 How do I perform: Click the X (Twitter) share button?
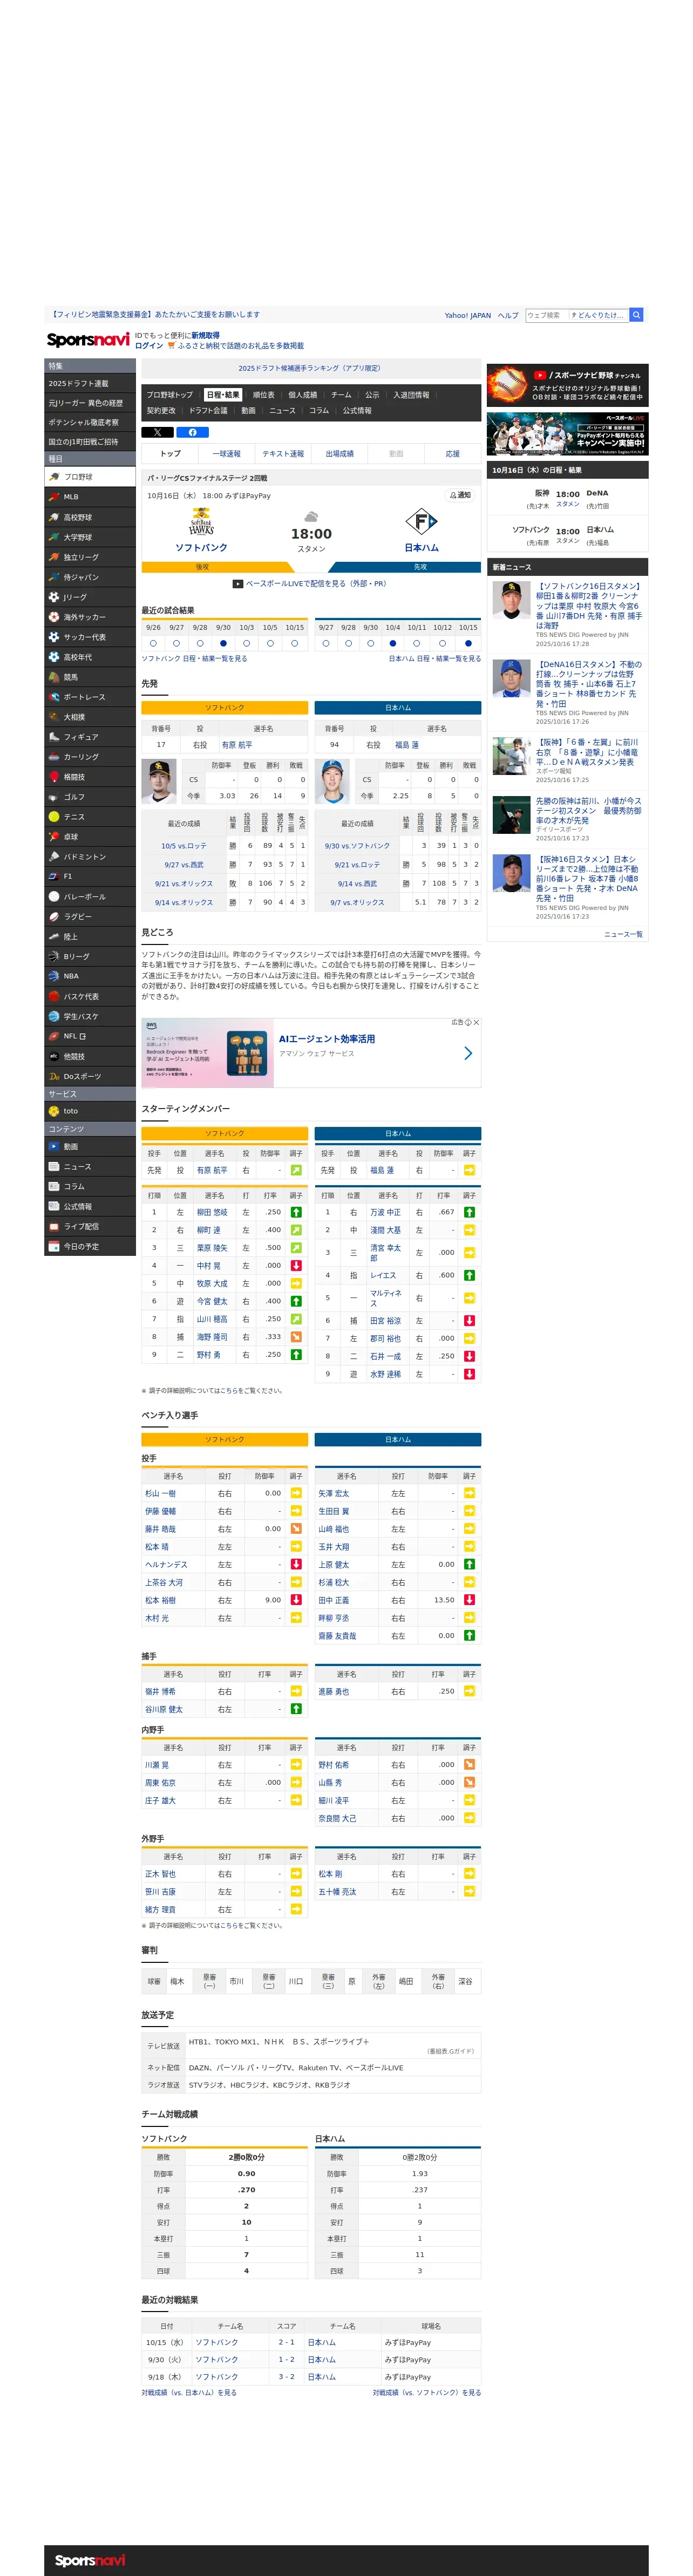pyautogui.click(x=157, y=432)
